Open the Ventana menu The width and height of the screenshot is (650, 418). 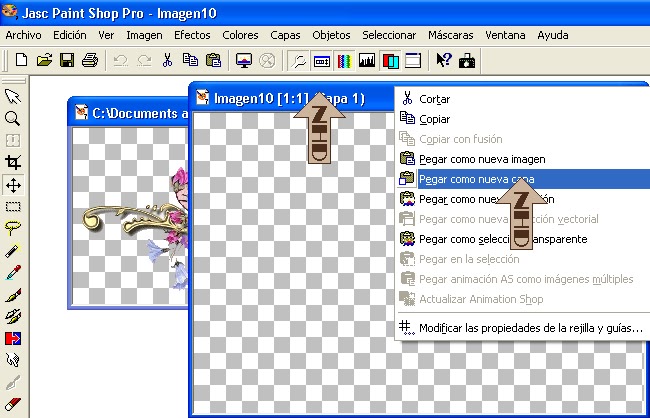point(505,35)
